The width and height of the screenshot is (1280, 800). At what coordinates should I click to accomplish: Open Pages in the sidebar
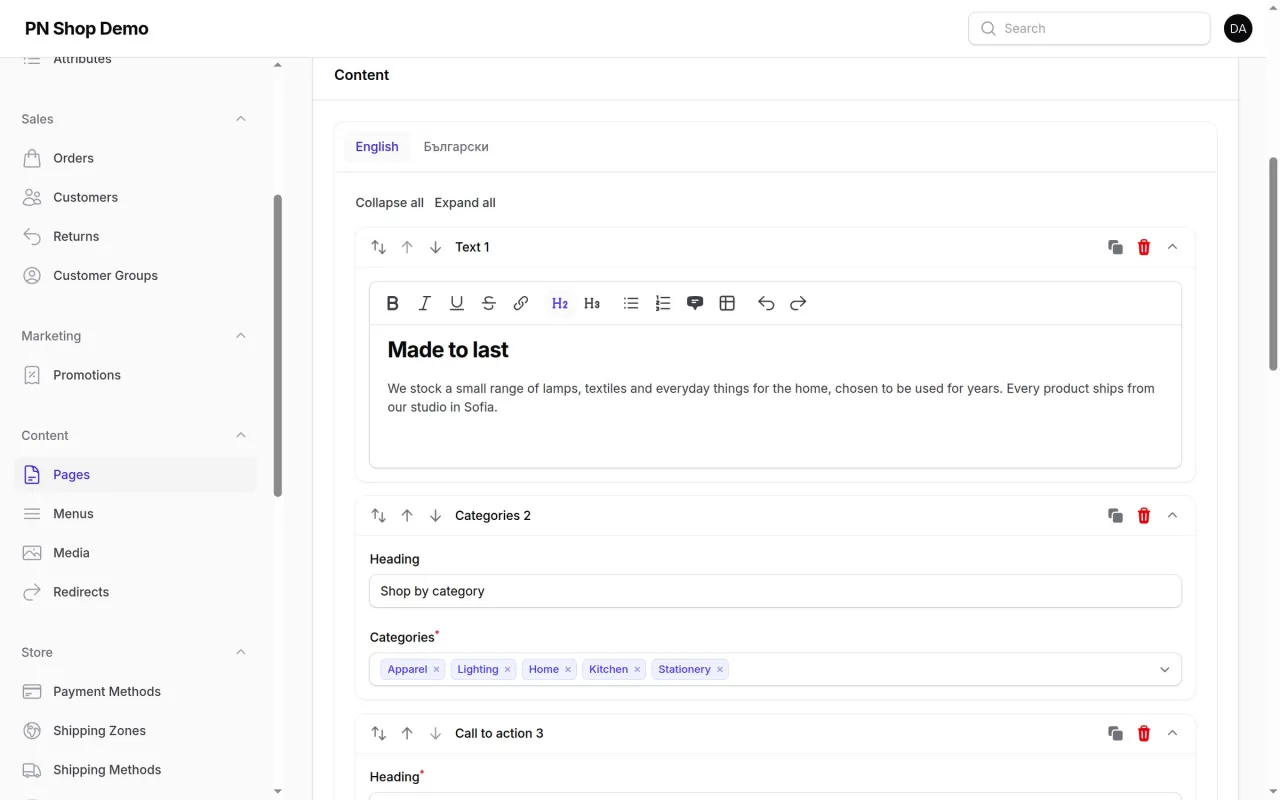click(x=135, y=474)
